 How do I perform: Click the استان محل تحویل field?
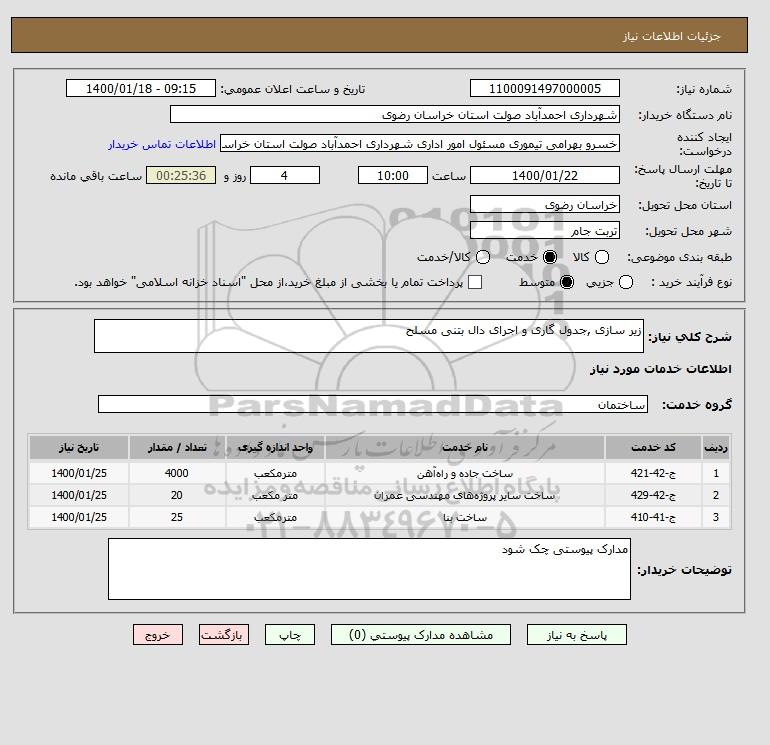click(x=545, y=204)
